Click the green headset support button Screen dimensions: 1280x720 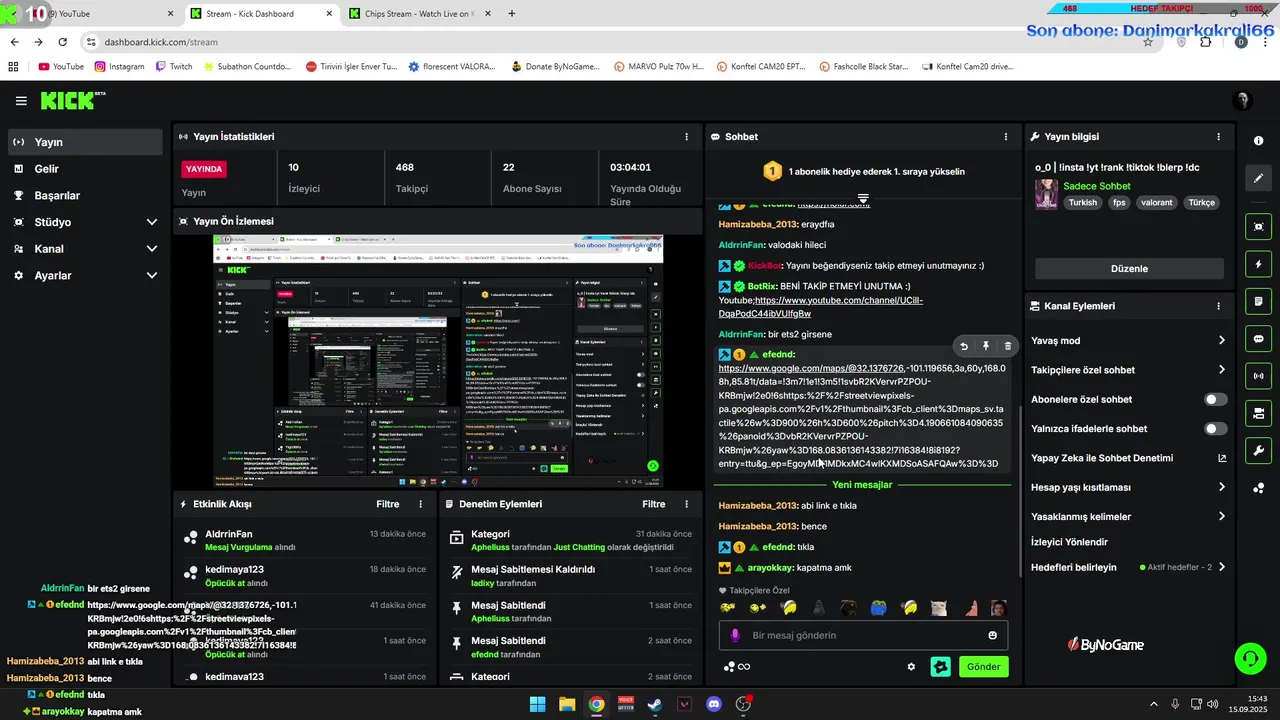click(x=1250, y=658)
